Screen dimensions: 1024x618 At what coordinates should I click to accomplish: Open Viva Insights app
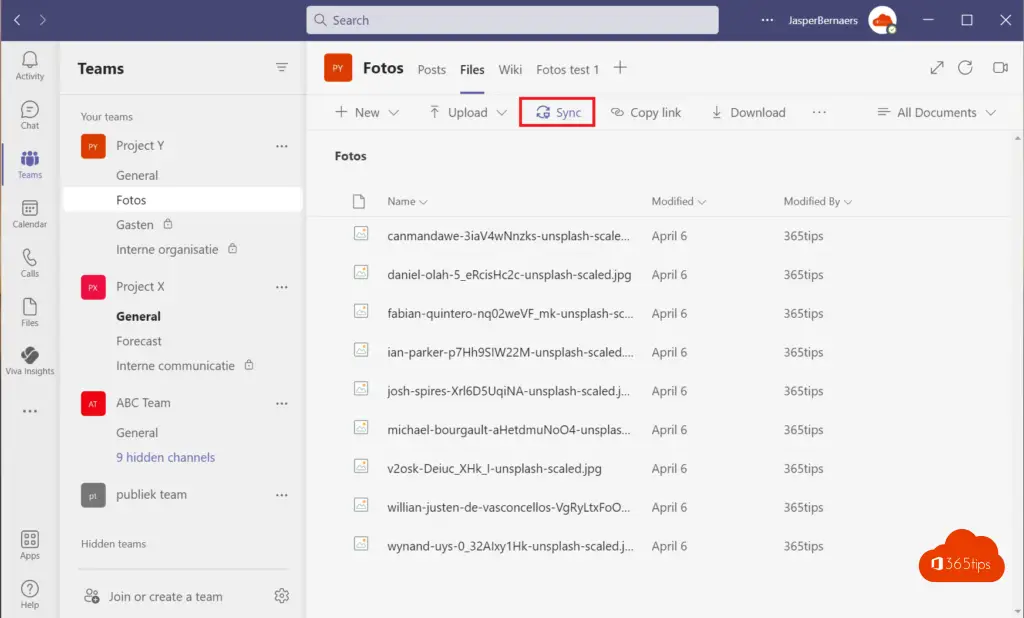click(x=30, y=360)
